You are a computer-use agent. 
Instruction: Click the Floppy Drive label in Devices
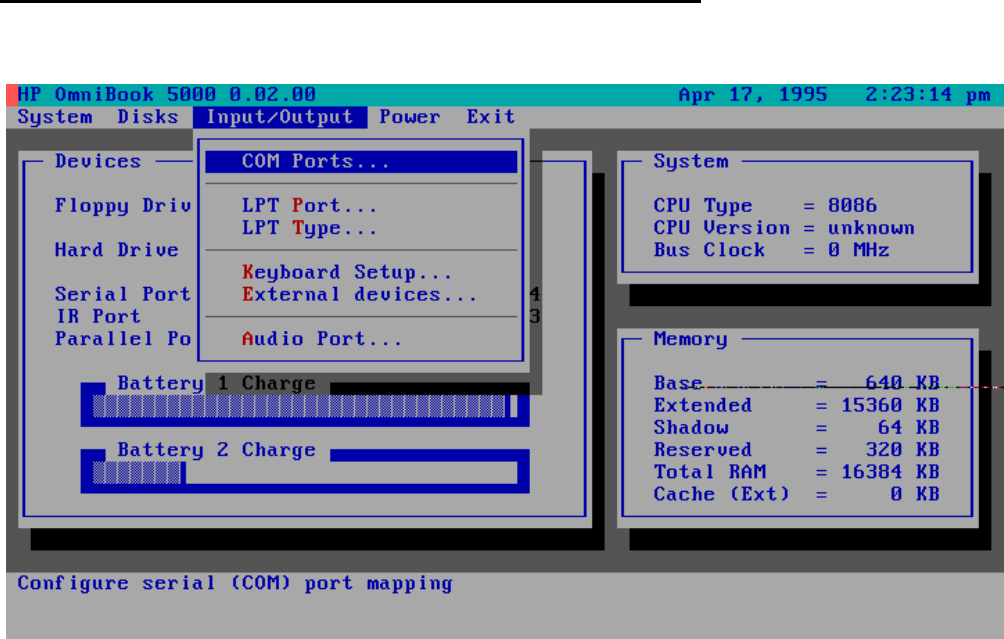(123, 206)
